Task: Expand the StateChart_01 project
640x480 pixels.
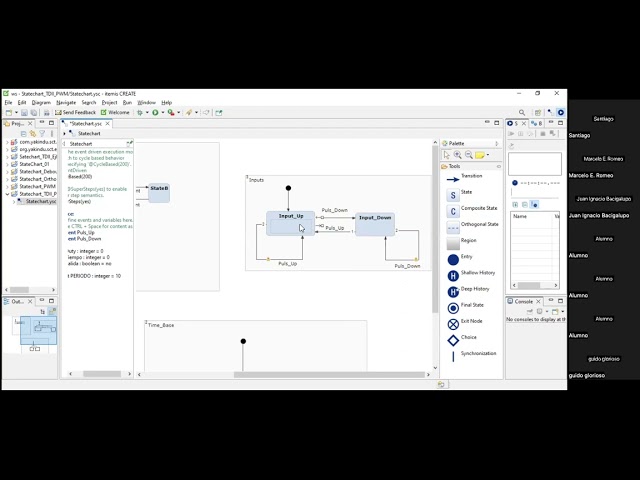Action: pyautogui.click(x=7, y=164)
